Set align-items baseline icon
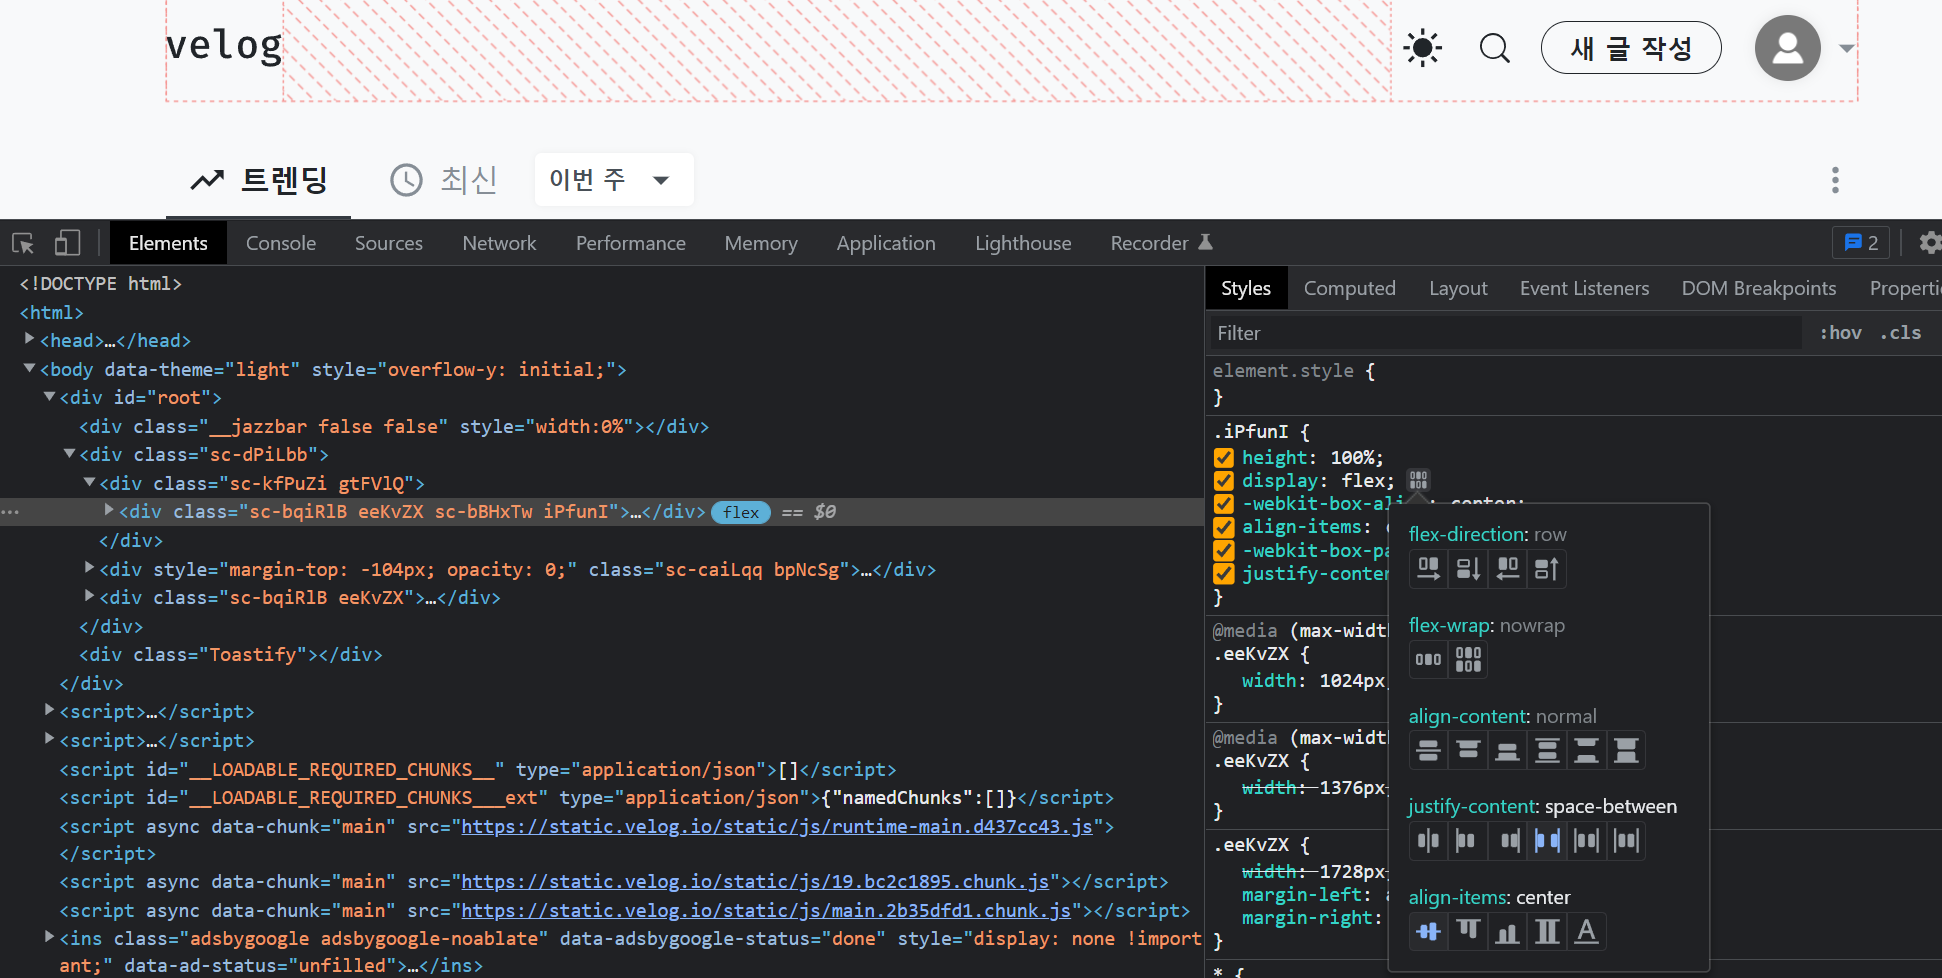 click(x=1587, y=932)
